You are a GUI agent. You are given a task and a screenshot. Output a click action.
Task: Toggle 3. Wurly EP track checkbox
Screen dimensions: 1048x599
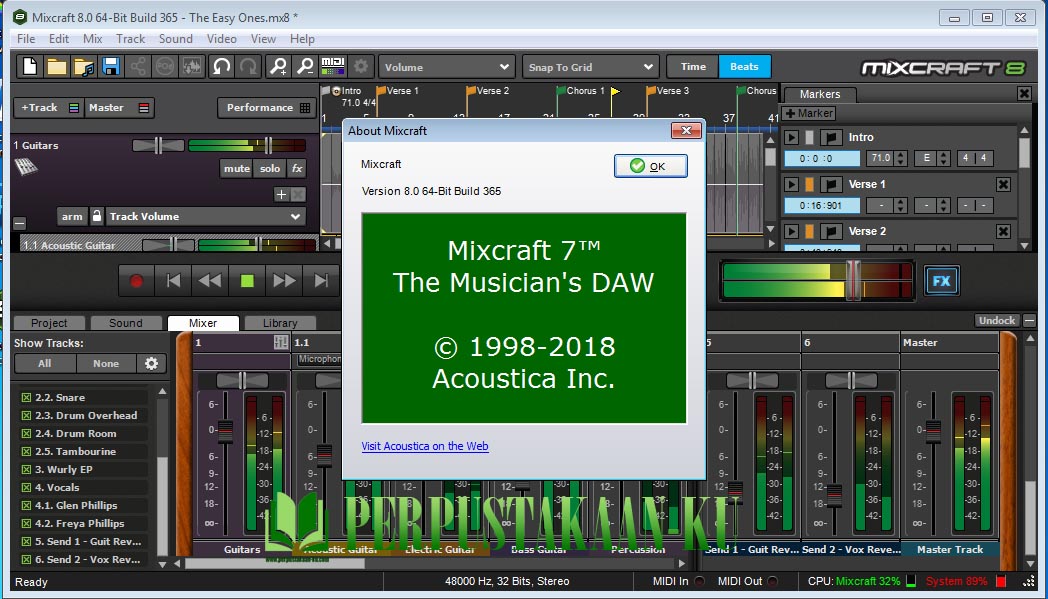click(27, 469)
